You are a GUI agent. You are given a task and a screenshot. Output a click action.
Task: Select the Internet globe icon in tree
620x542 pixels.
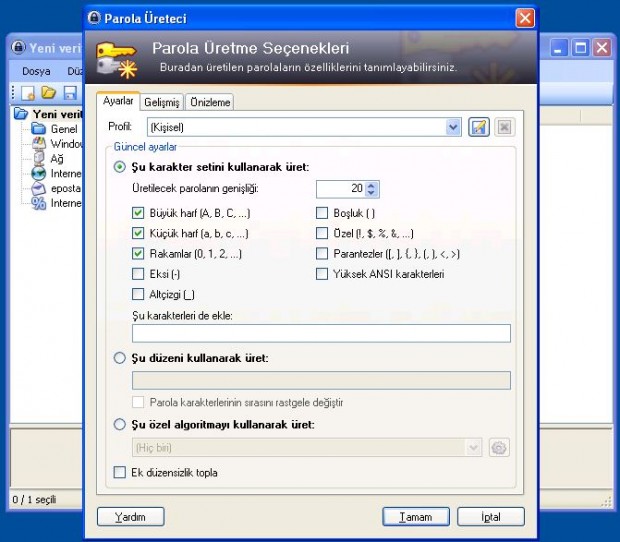click(39, 173)
